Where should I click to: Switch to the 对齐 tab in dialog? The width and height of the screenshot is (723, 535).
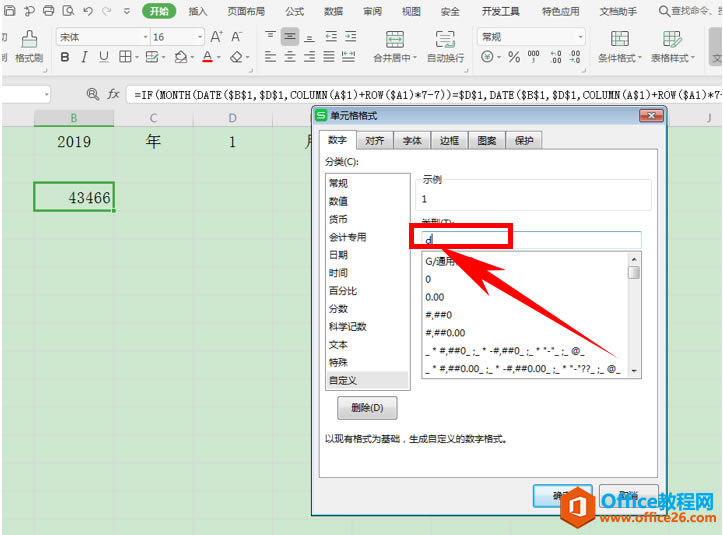(x=375, y=141)
